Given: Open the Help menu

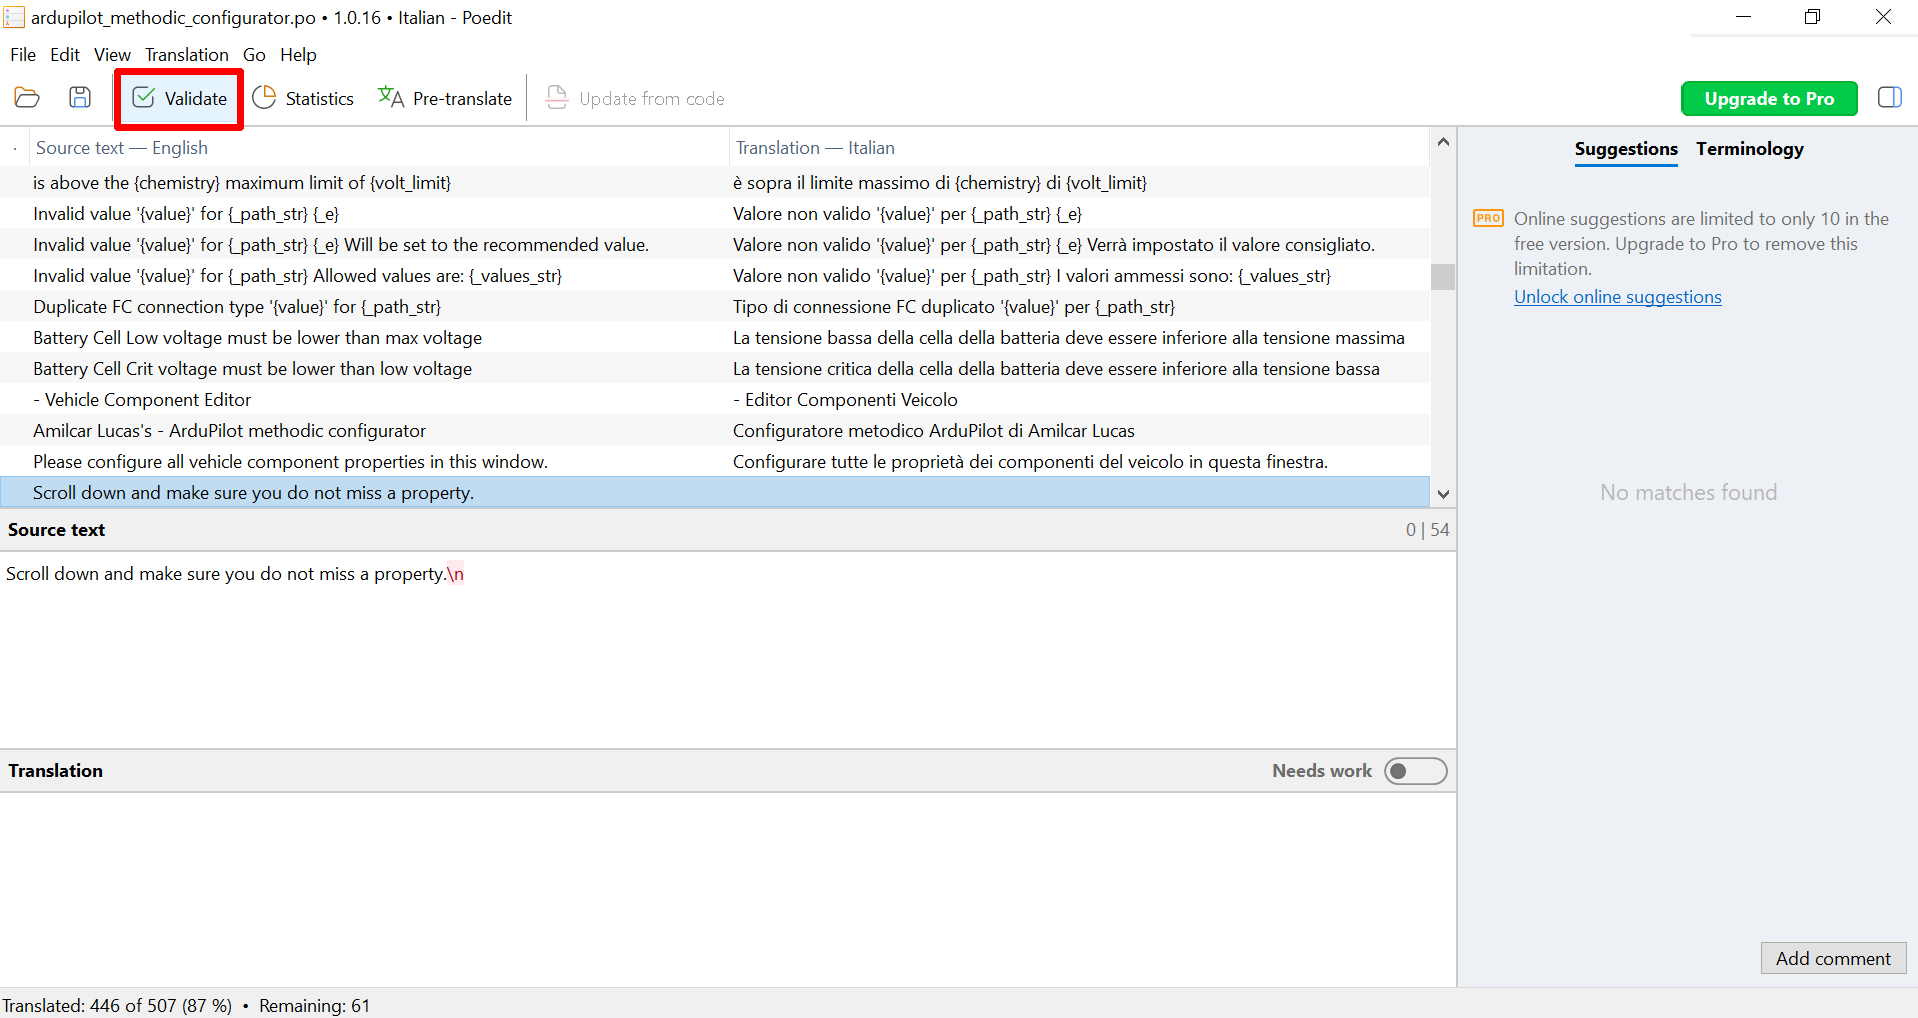Looking at the screenshot, I should click(x=298, y=55).
